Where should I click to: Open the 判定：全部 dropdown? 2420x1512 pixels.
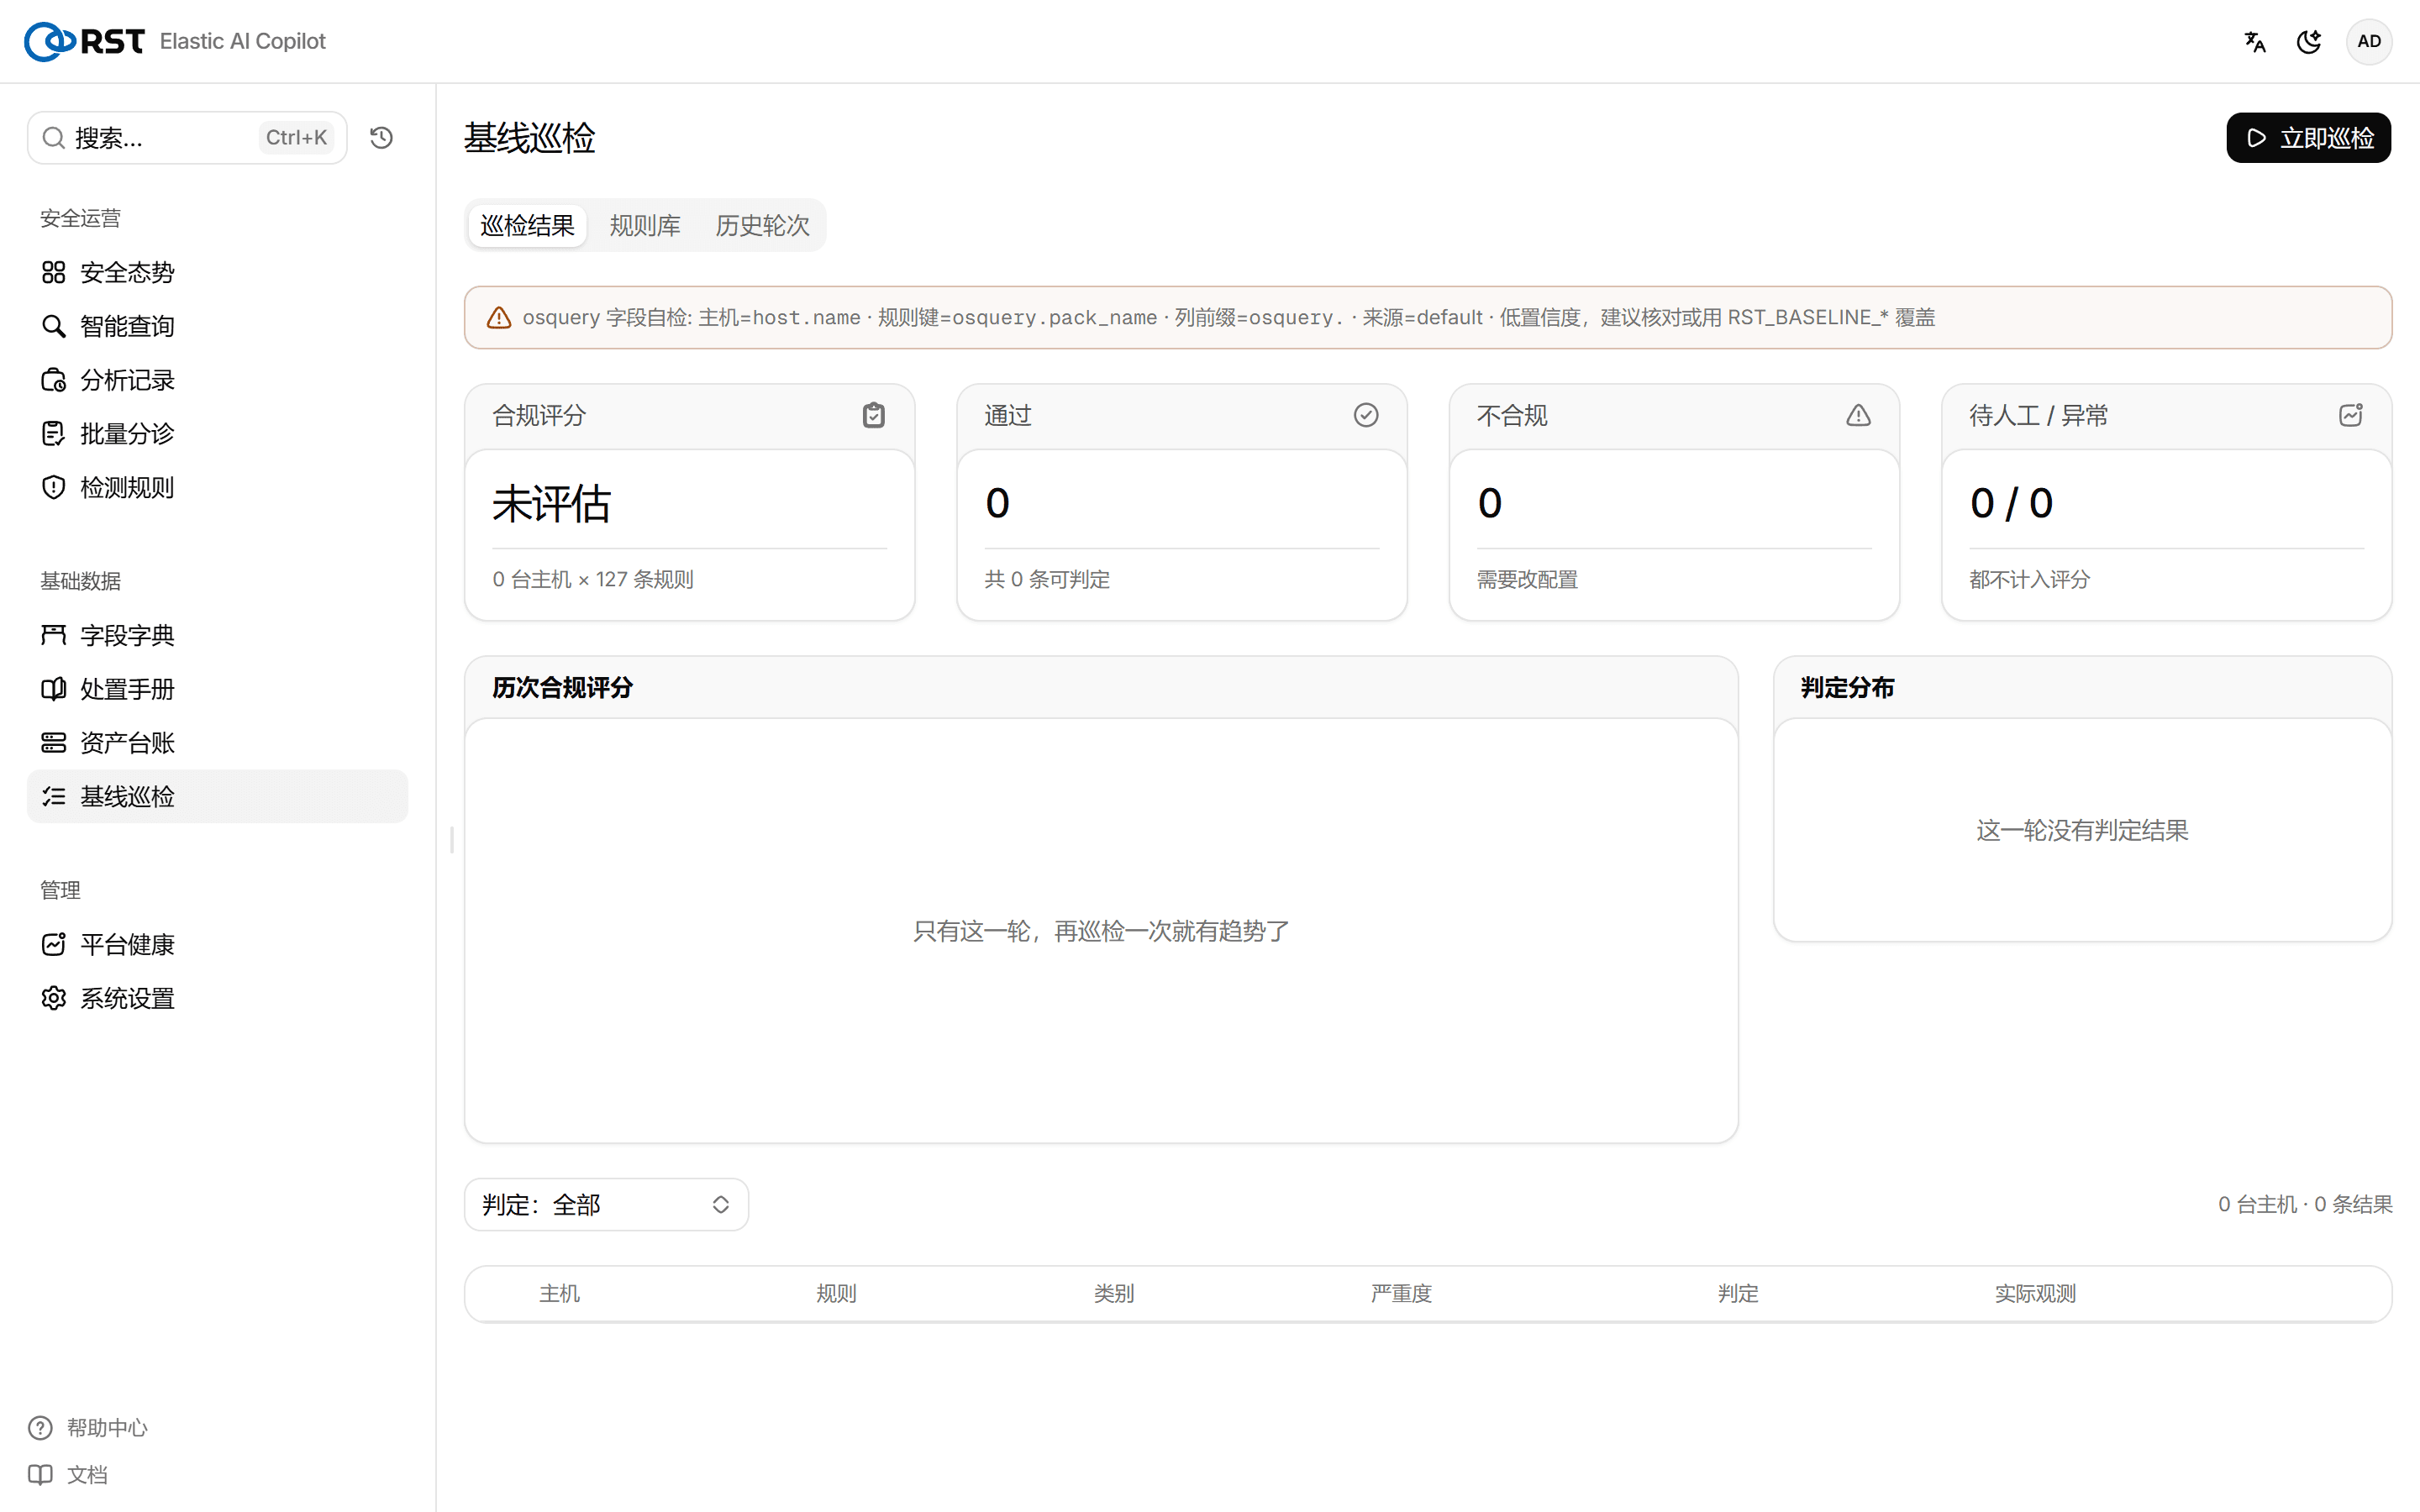(x=606, y=1204)
